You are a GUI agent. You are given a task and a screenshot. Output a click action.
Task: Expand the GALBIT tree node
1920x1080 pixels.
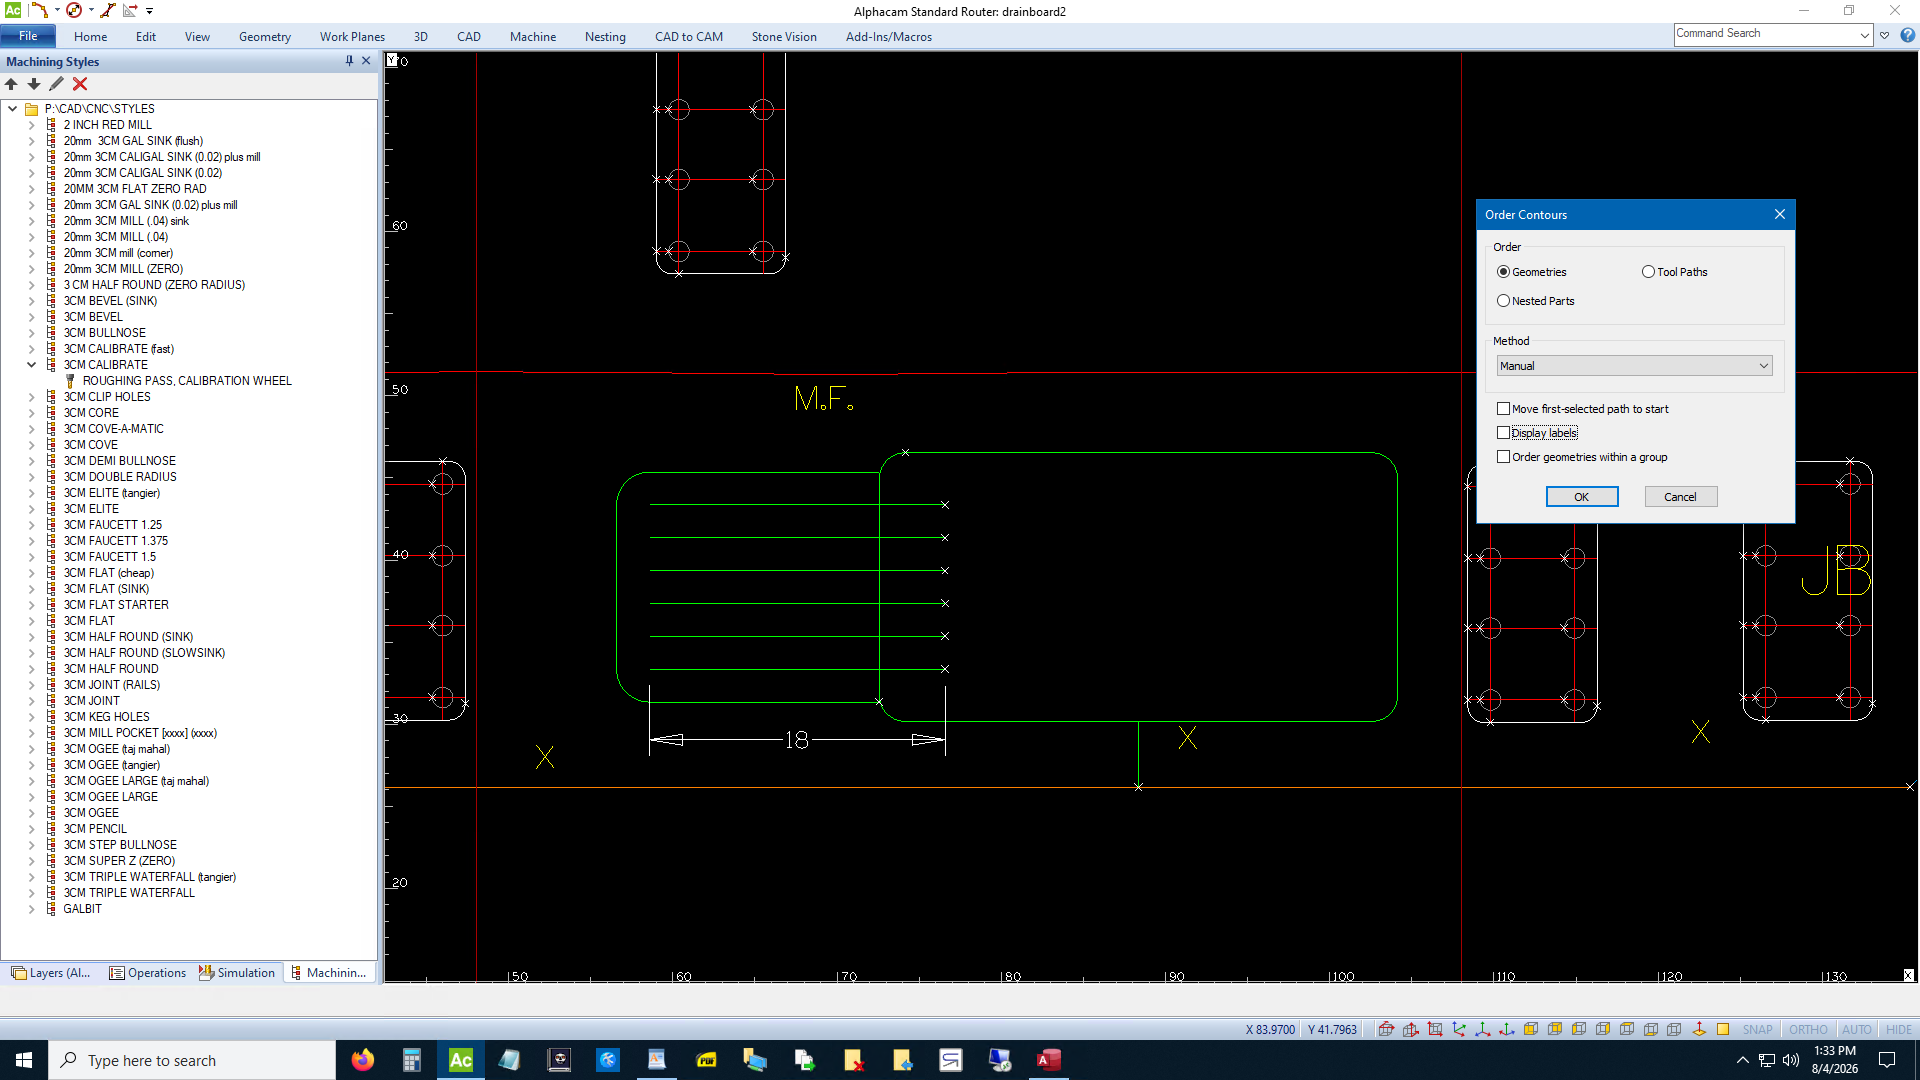pos(31,909)
